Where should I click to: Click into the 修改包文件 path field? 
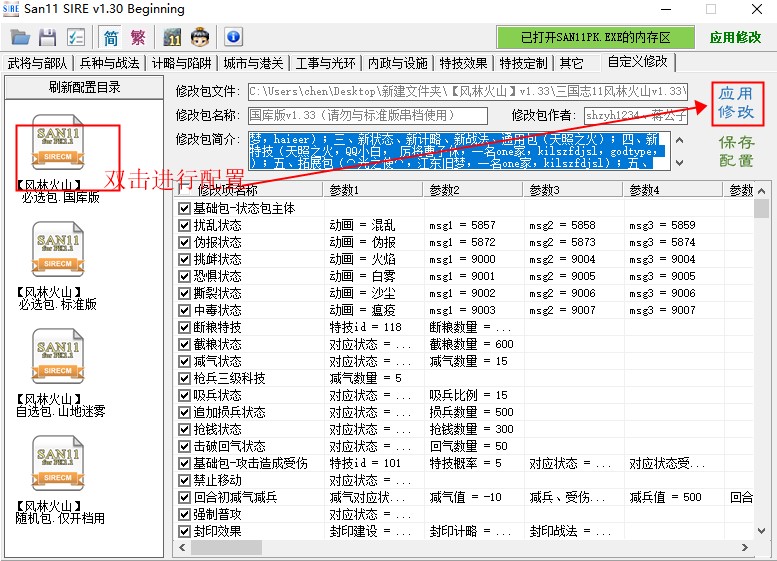(x=468, y=91)
